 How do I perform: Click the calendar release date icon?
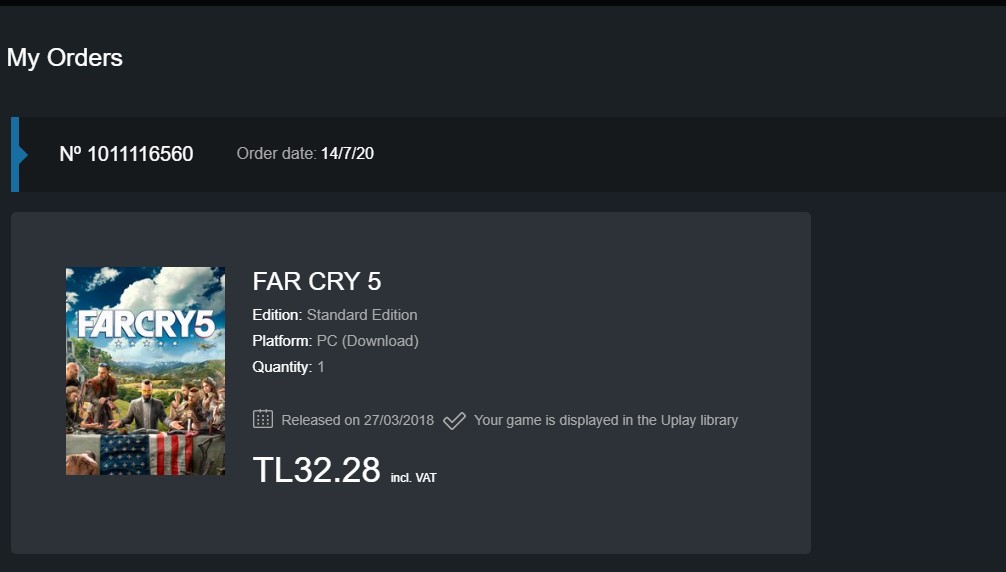[x=263, y=419]
